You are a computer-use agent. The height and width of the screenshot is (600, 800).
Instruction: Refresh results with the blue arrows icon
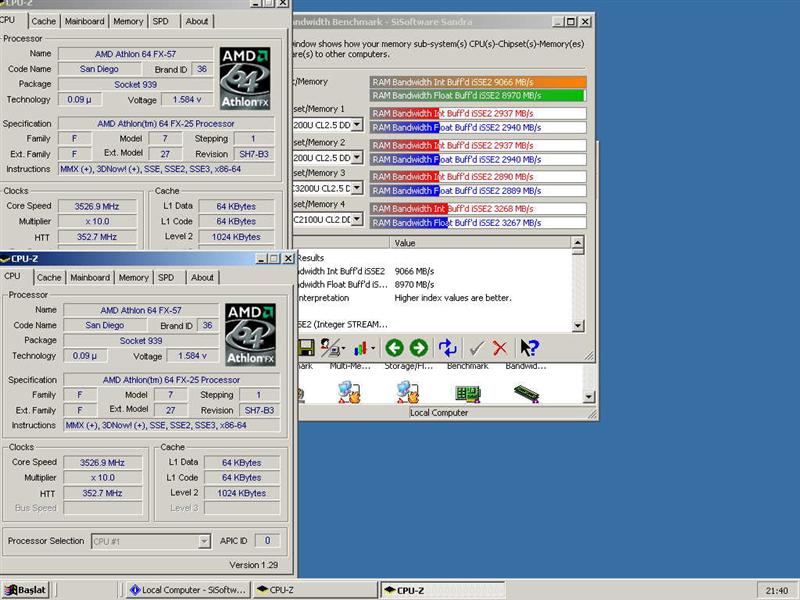[447, 348]
